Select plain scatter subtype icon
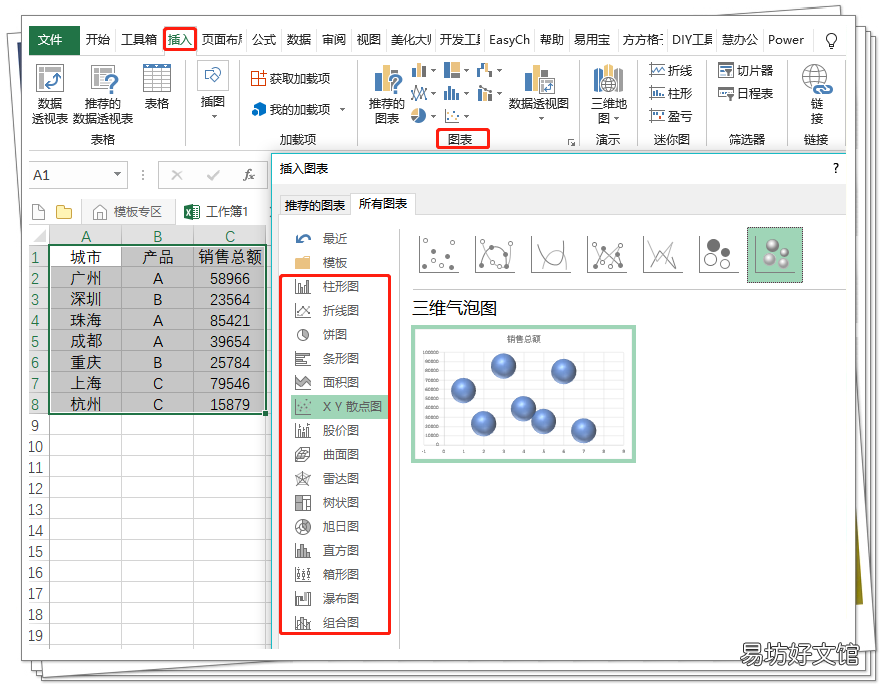Screen dimensions: 887x686 coord(438,254)
